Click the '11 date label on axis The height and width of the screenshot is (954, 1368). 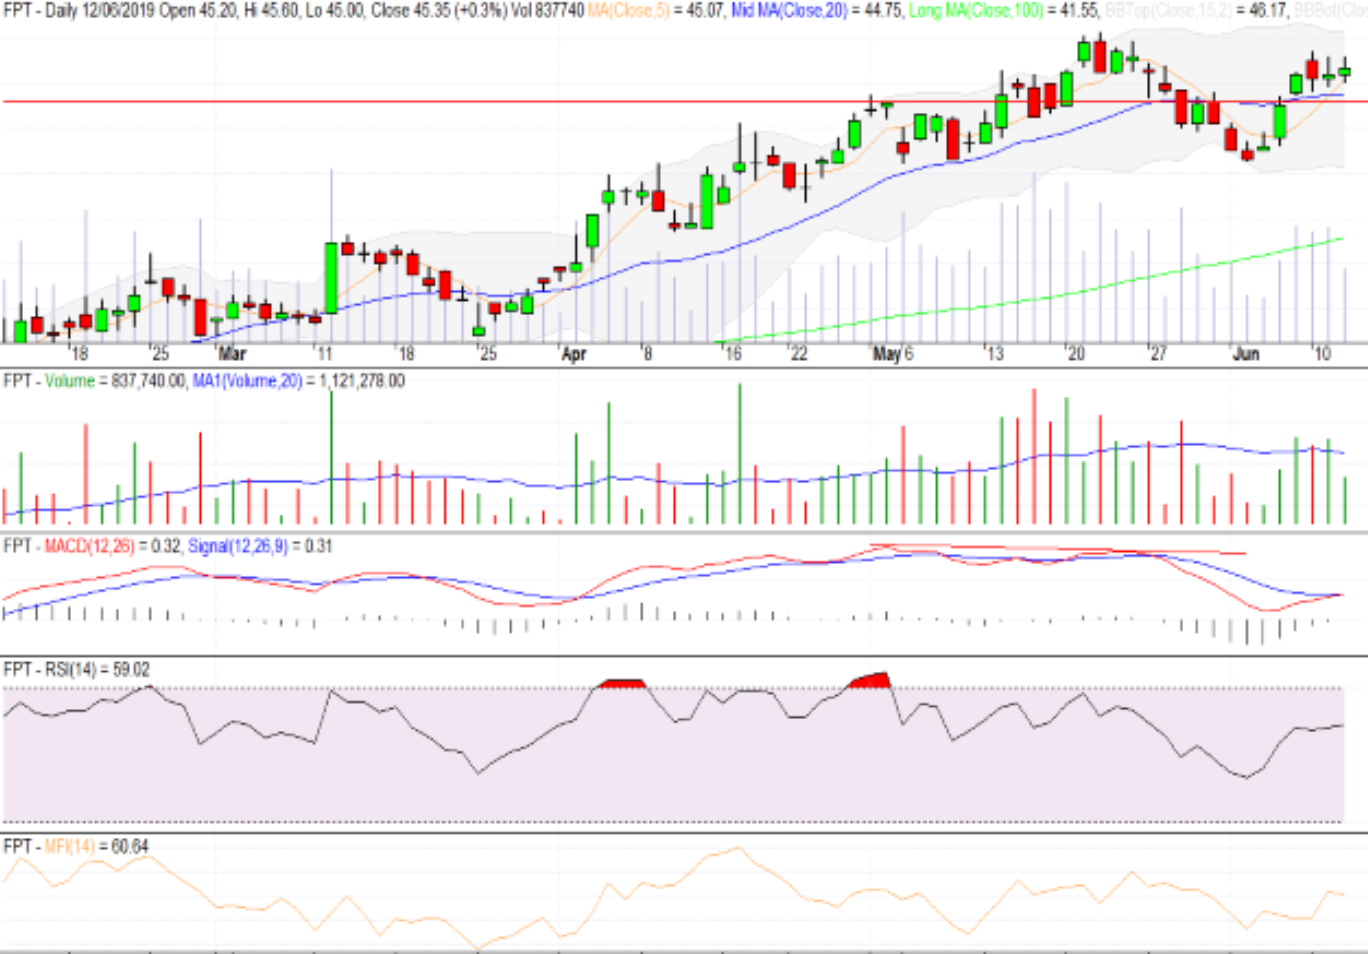pos(323,354)
